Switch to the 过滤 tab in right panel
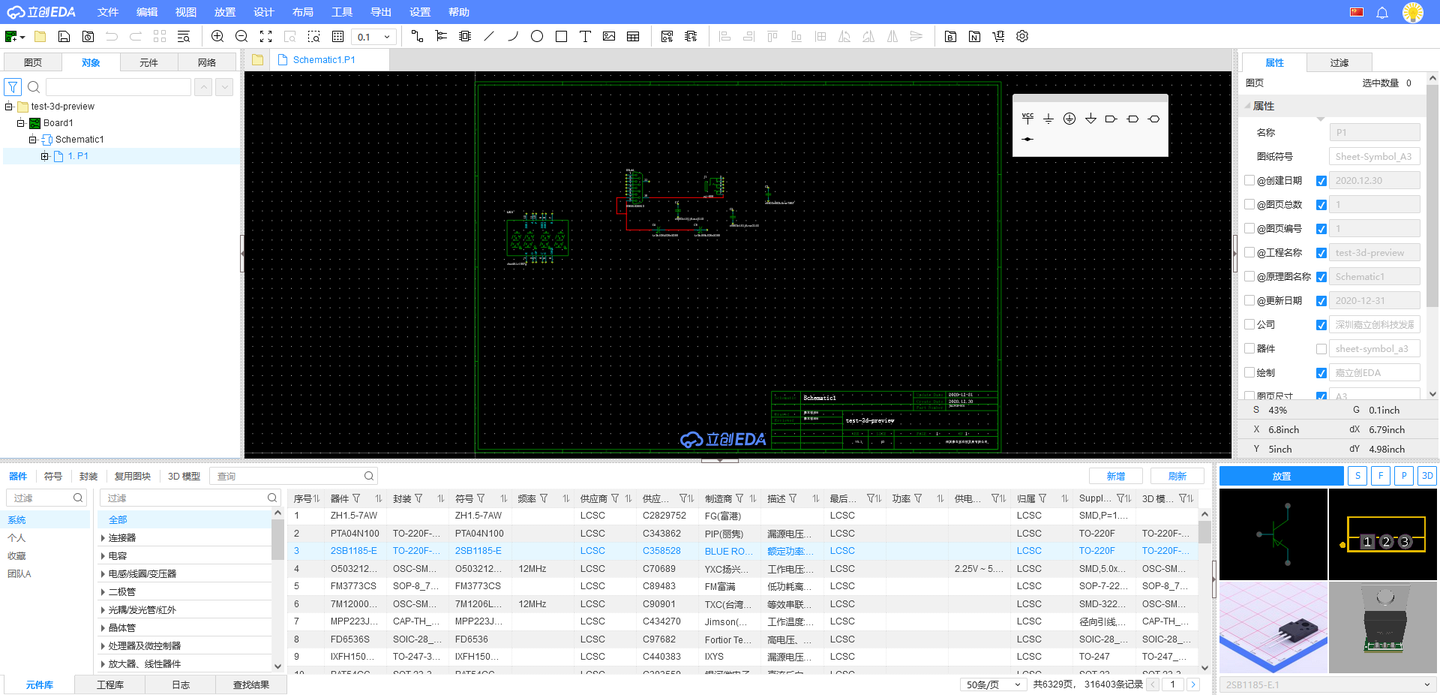The width and height of the screenshot is (1440, 695). pos(1339,62)
